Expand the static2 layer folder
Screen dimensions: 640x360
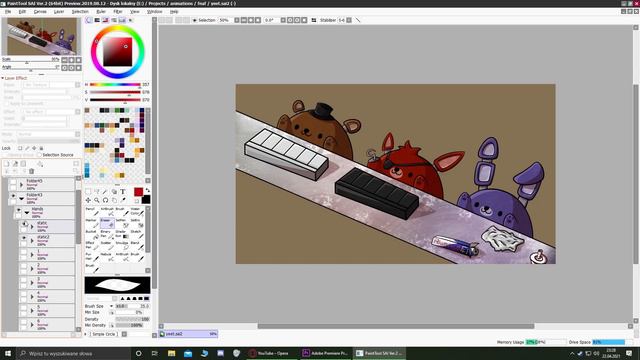(x=32, y=241)
